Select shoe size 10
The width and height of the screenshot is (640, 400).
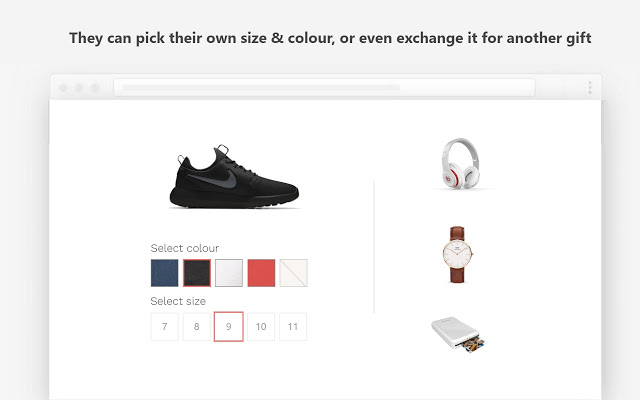click(261, 327)
